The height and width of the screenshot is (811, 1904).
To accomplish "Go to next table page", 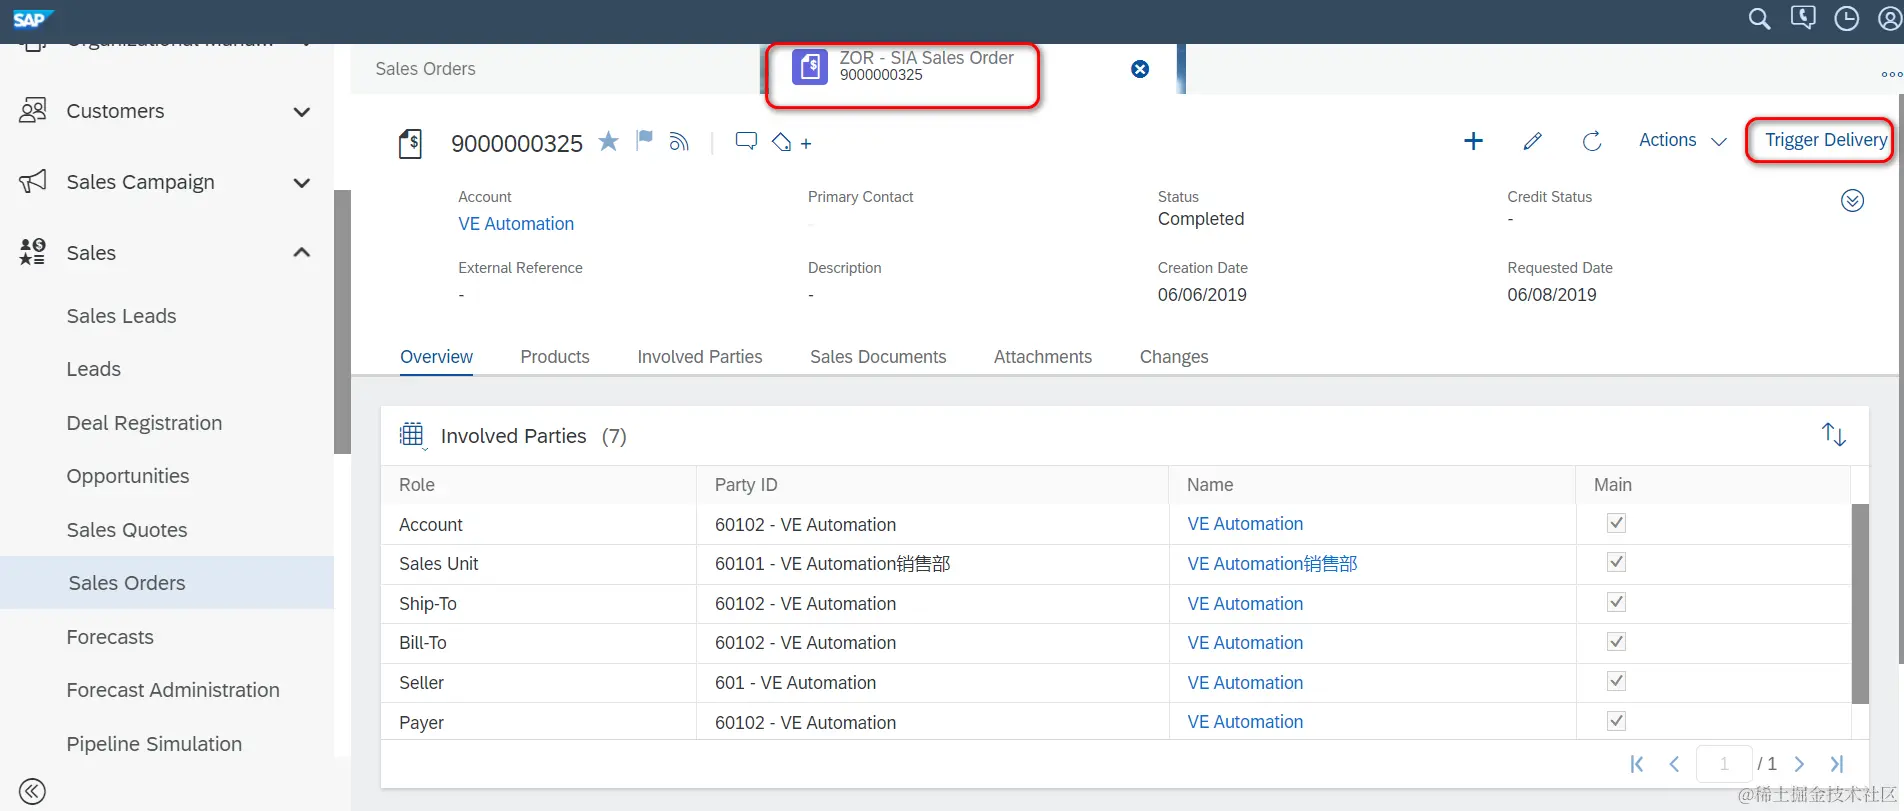I will tap(1799, 764).
